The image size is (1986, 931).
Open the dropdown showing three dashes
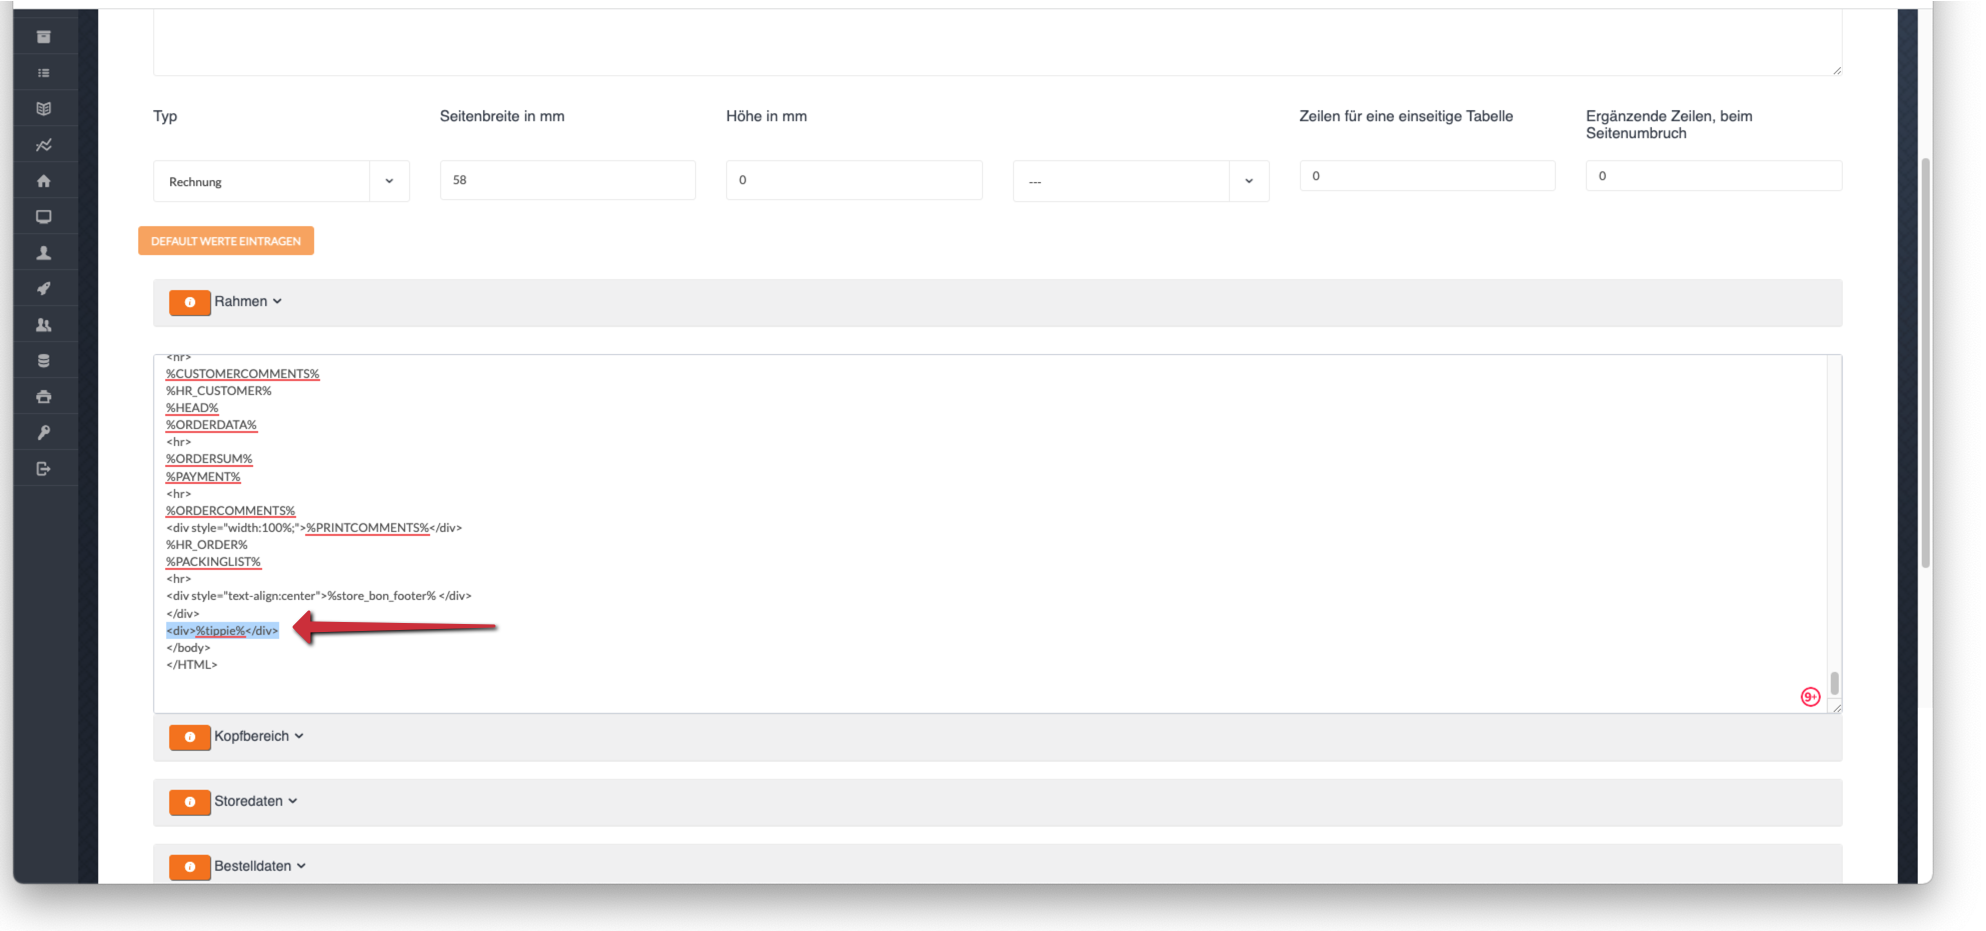coord(1140,181)
